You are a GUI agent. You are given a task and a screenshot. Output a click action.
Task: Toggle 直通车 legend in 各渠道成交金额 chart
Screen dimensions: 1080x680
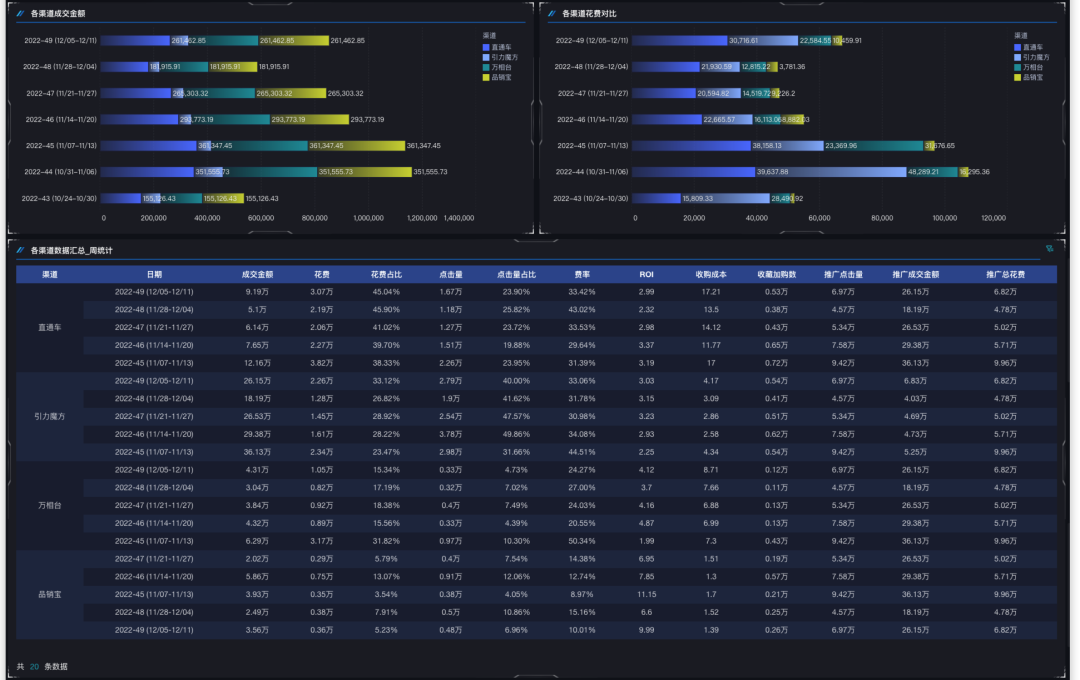[497, 48]
